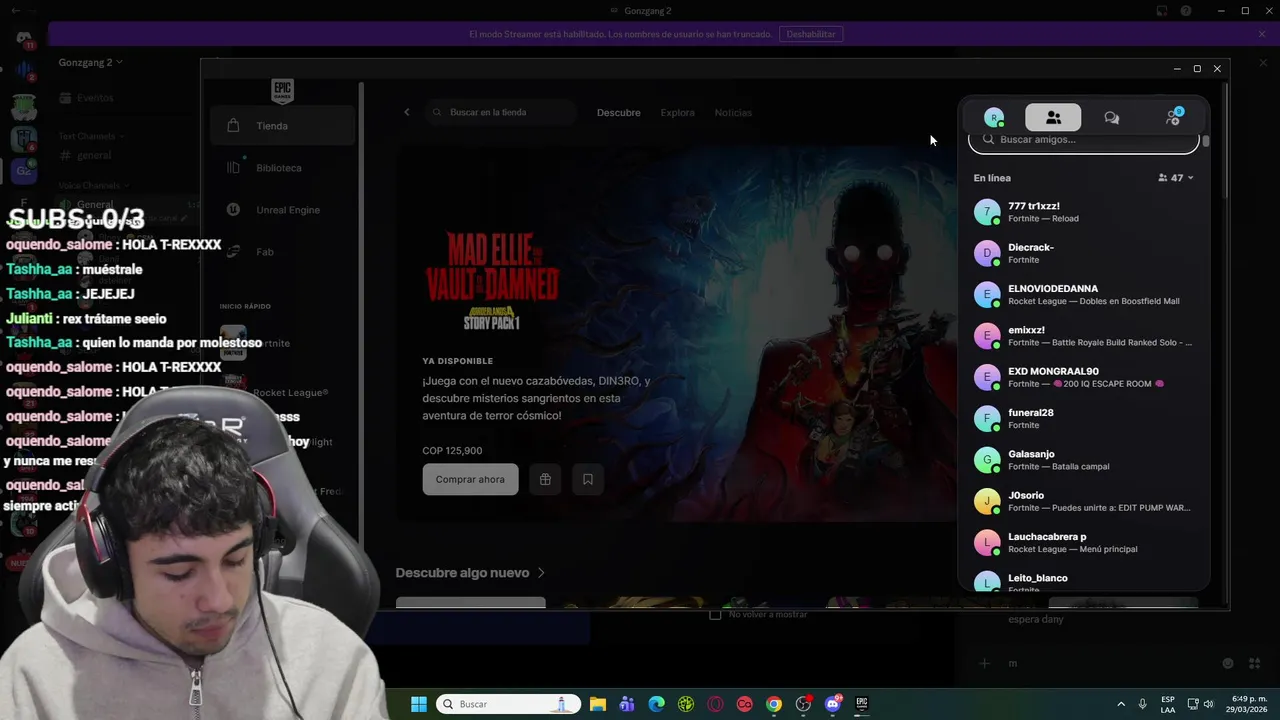This screenshot has width=1280, height=720.
Task: Select friend funeral28
Action: (1084, 418)
